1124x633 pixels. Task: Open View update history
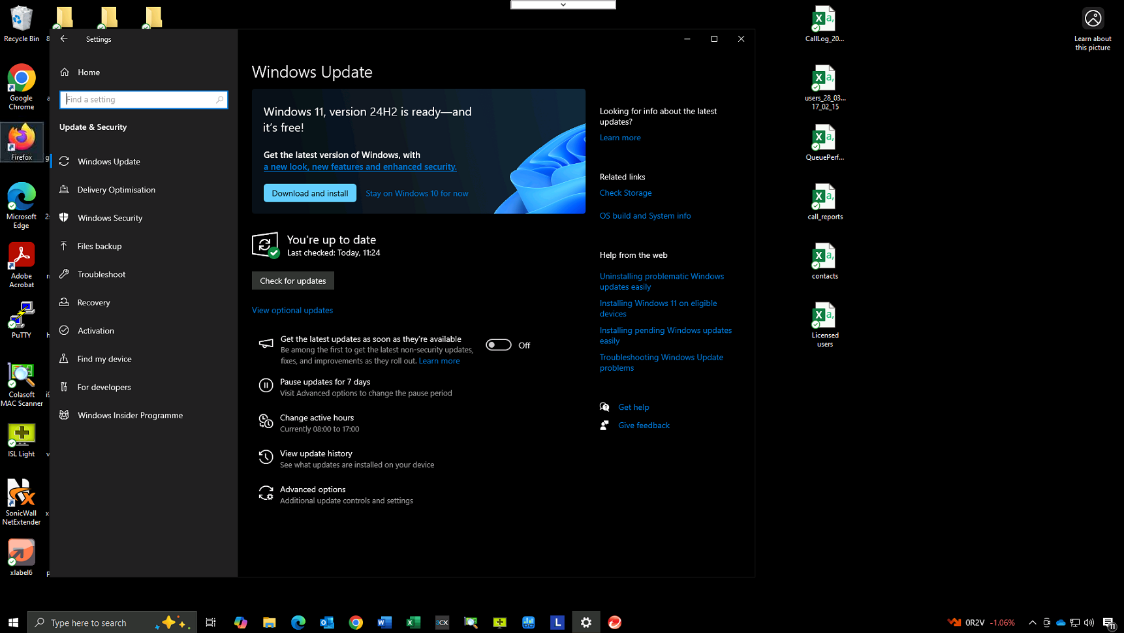pos(315,454)
